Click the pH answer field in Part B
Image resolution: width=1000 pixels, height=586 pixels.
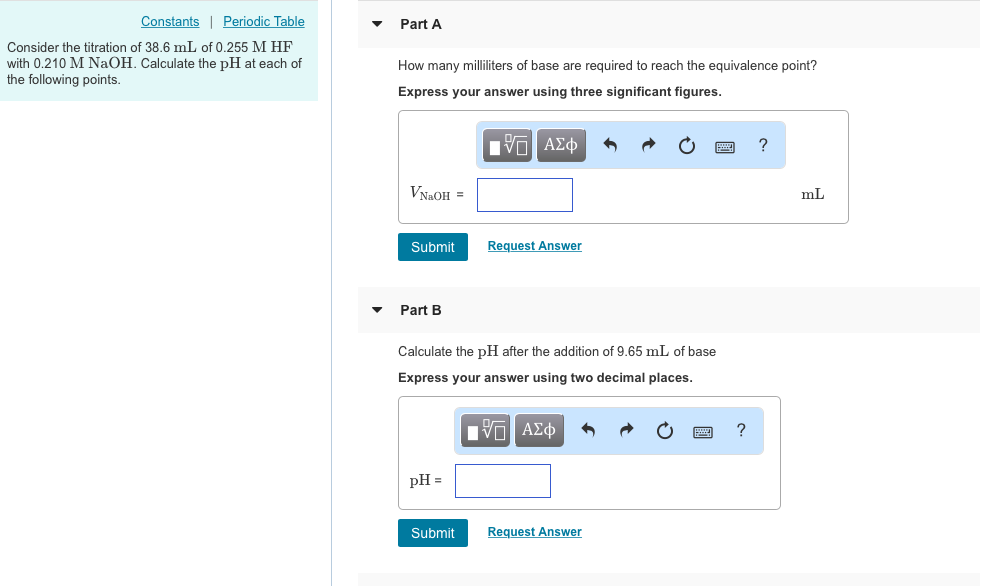tap(502, 480)
